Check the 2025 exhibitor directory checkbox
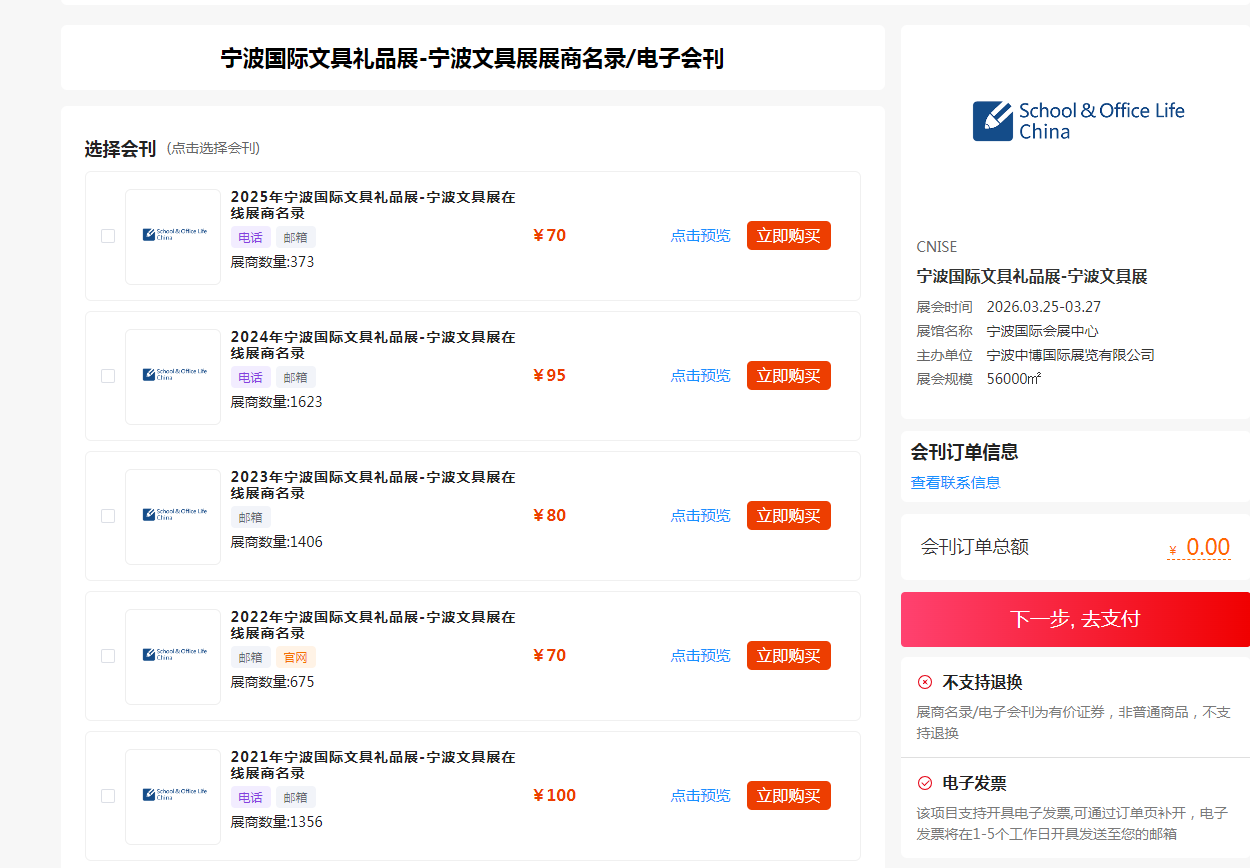This screenshot has height=868, width=1250. [x=108, y=236]
